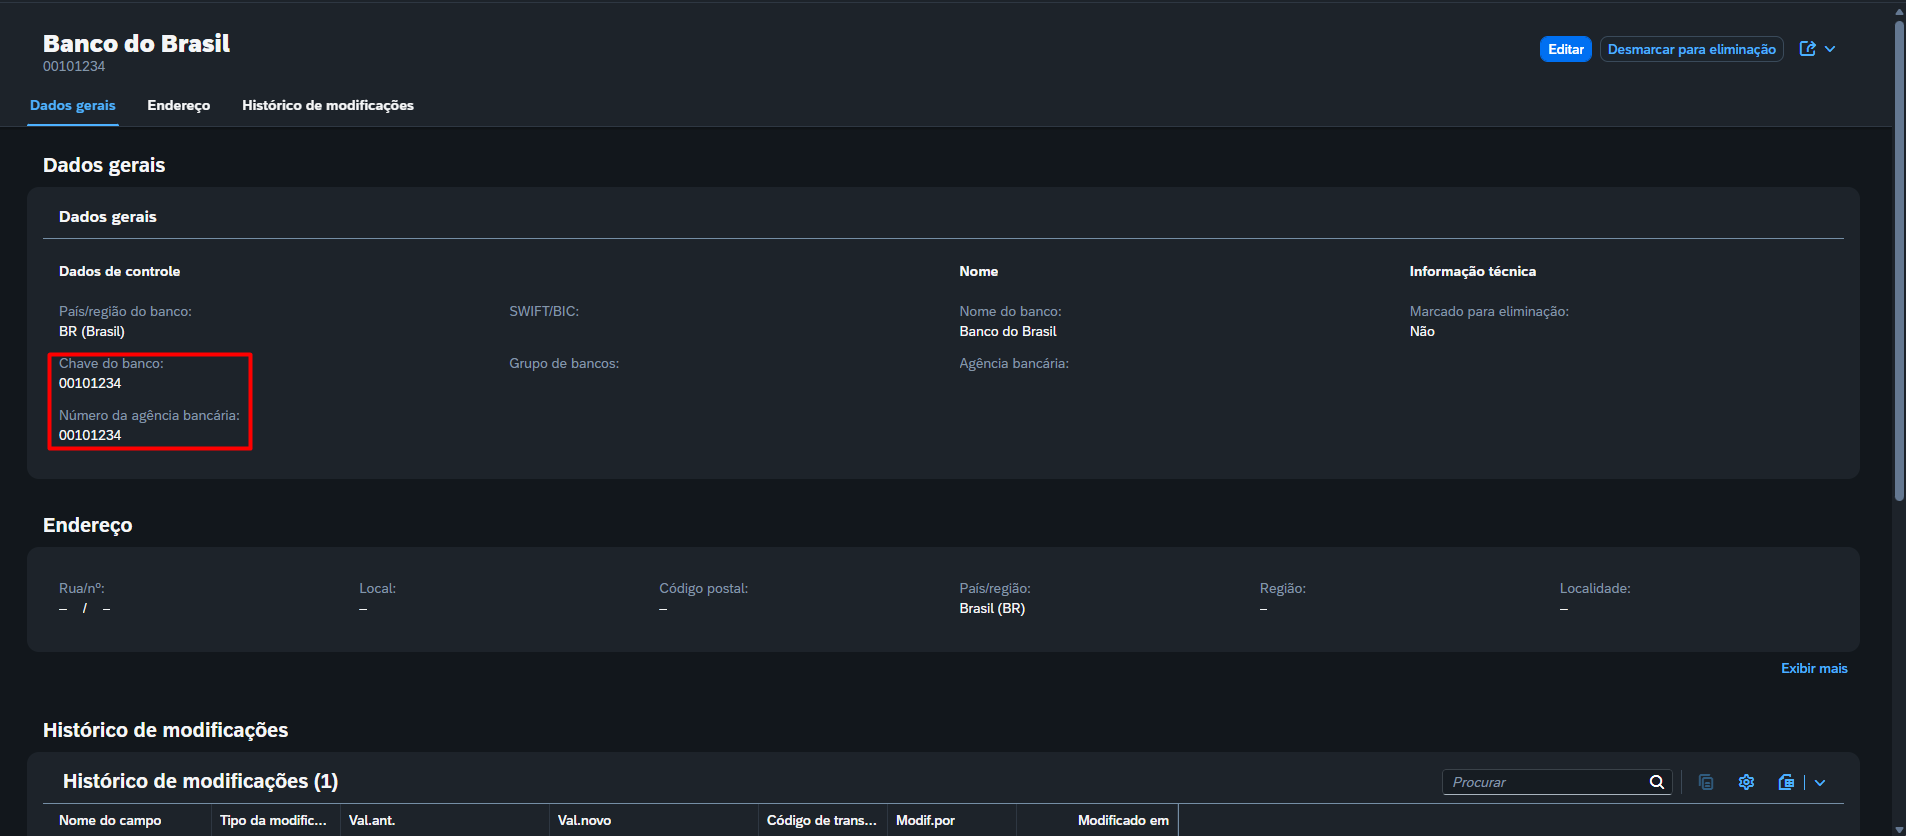Open table settings gear icon
1906x836 pixels.
(x=1746, y=782)
